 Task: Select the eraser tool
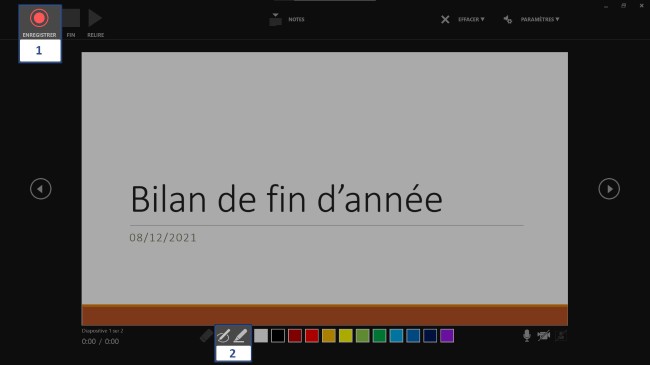pos(206,336)
